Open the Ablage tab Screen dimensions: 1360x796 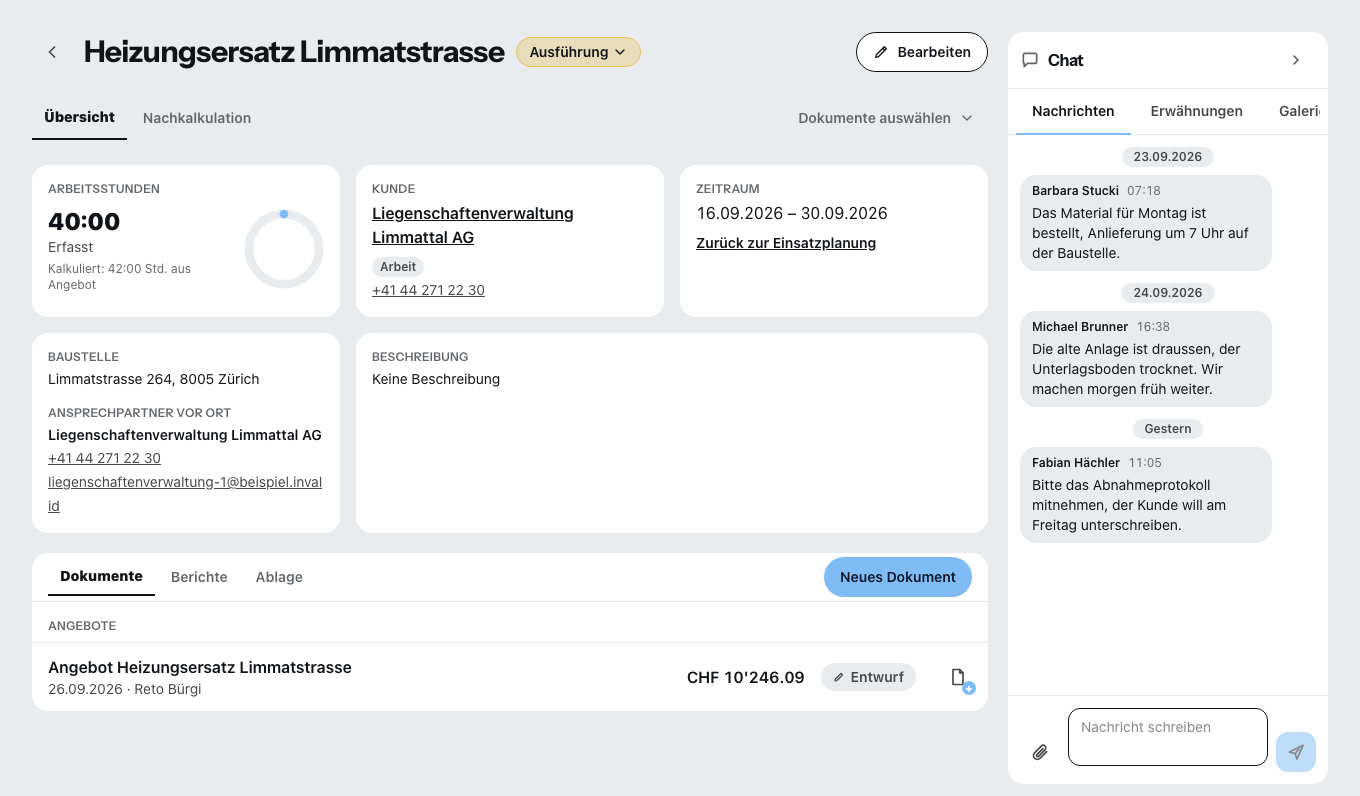click(x=279, y=577)
